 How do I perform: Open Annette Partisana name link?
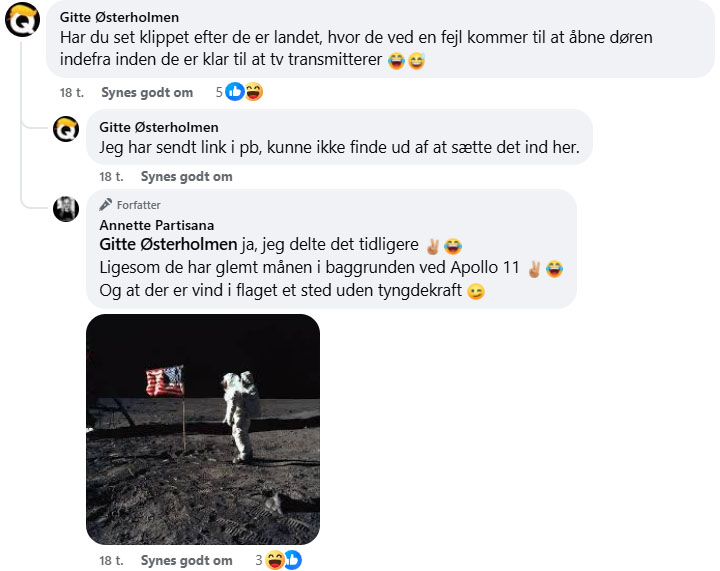(157, 225)
